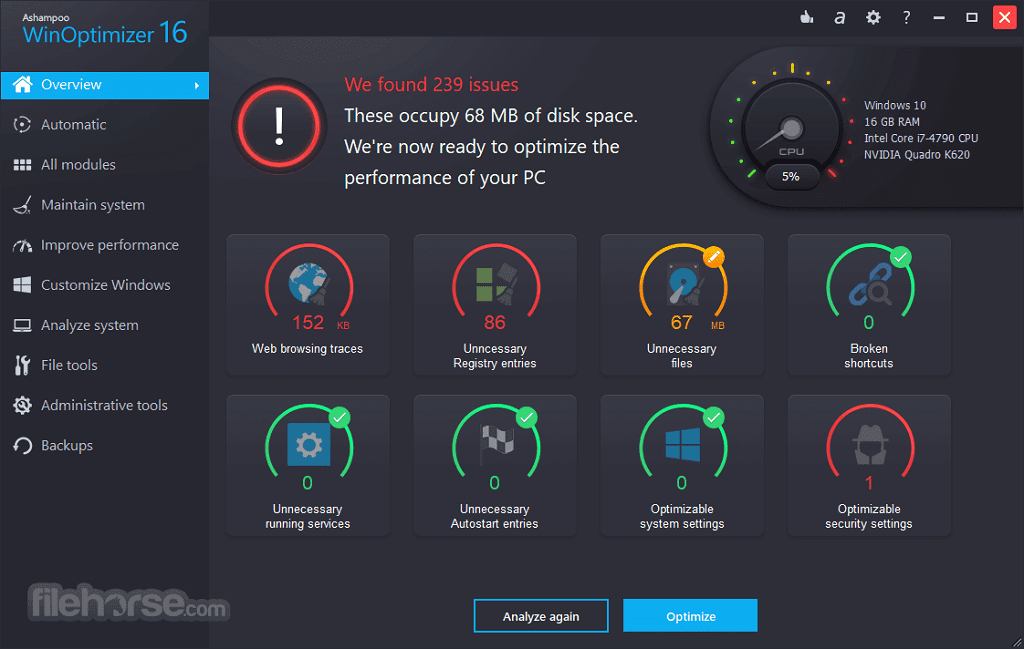Open the Administrative tools label
The width and height of the screenshot is (1024, 649).
click(104, 405)
